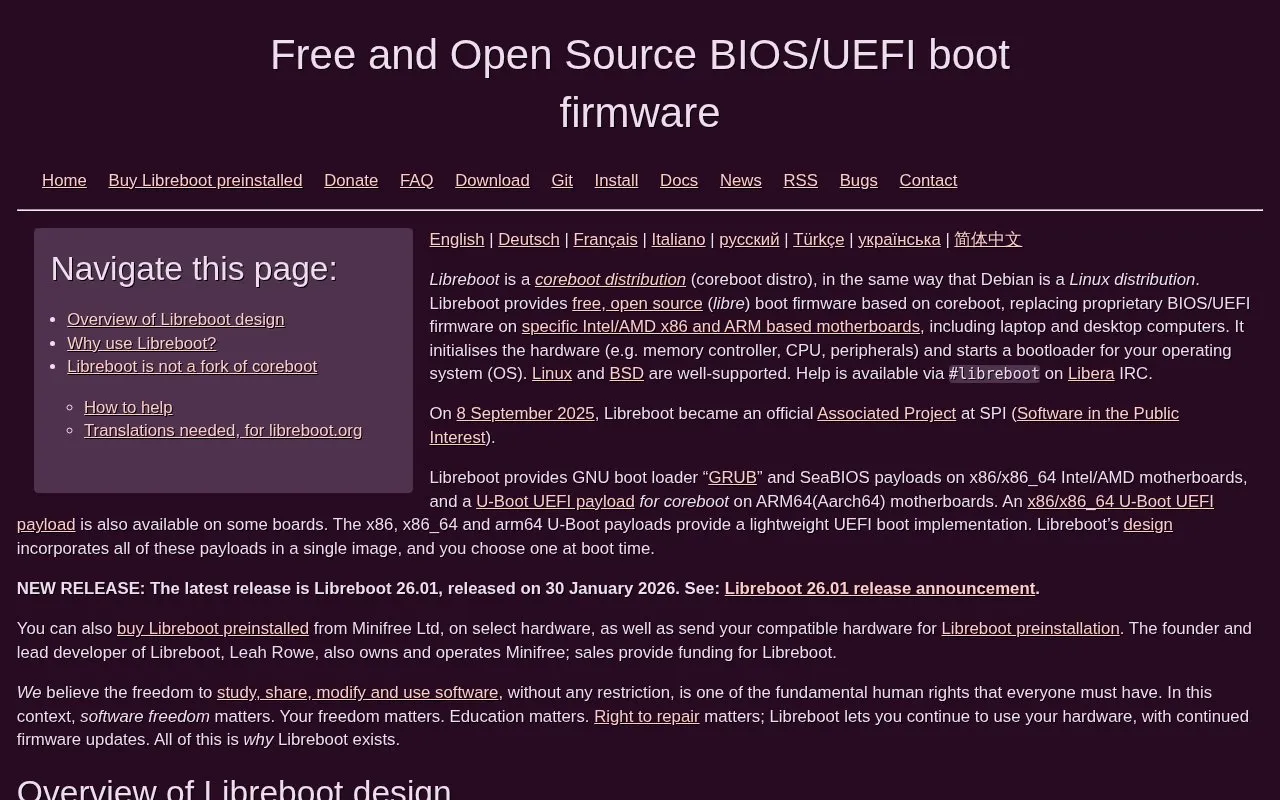Follow the Linux link
Image resolution: width=1280 pixels, height=800 pixels.
pos(552,373)
